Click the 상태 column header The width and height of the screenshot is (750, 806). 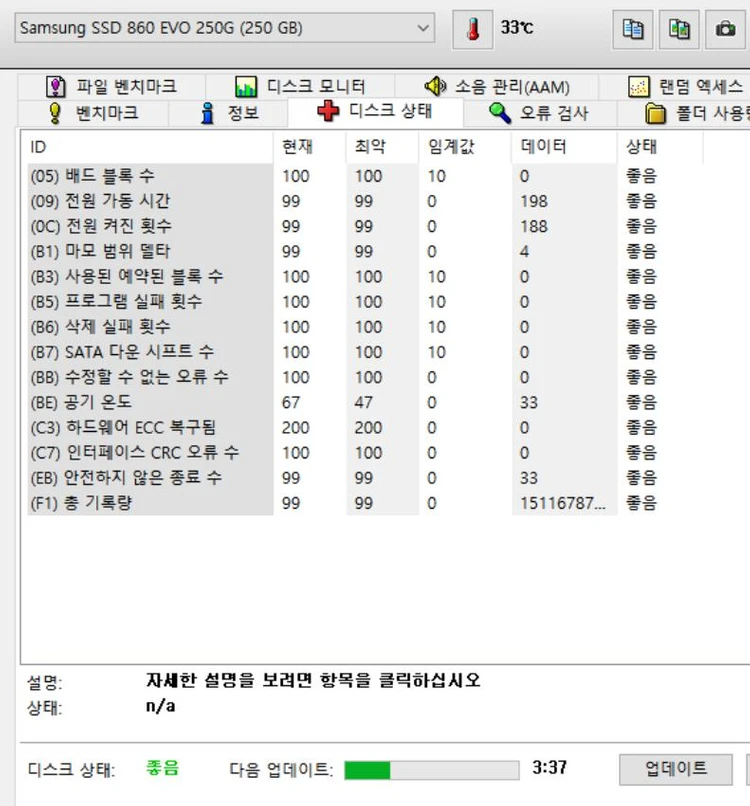[660, 147]
